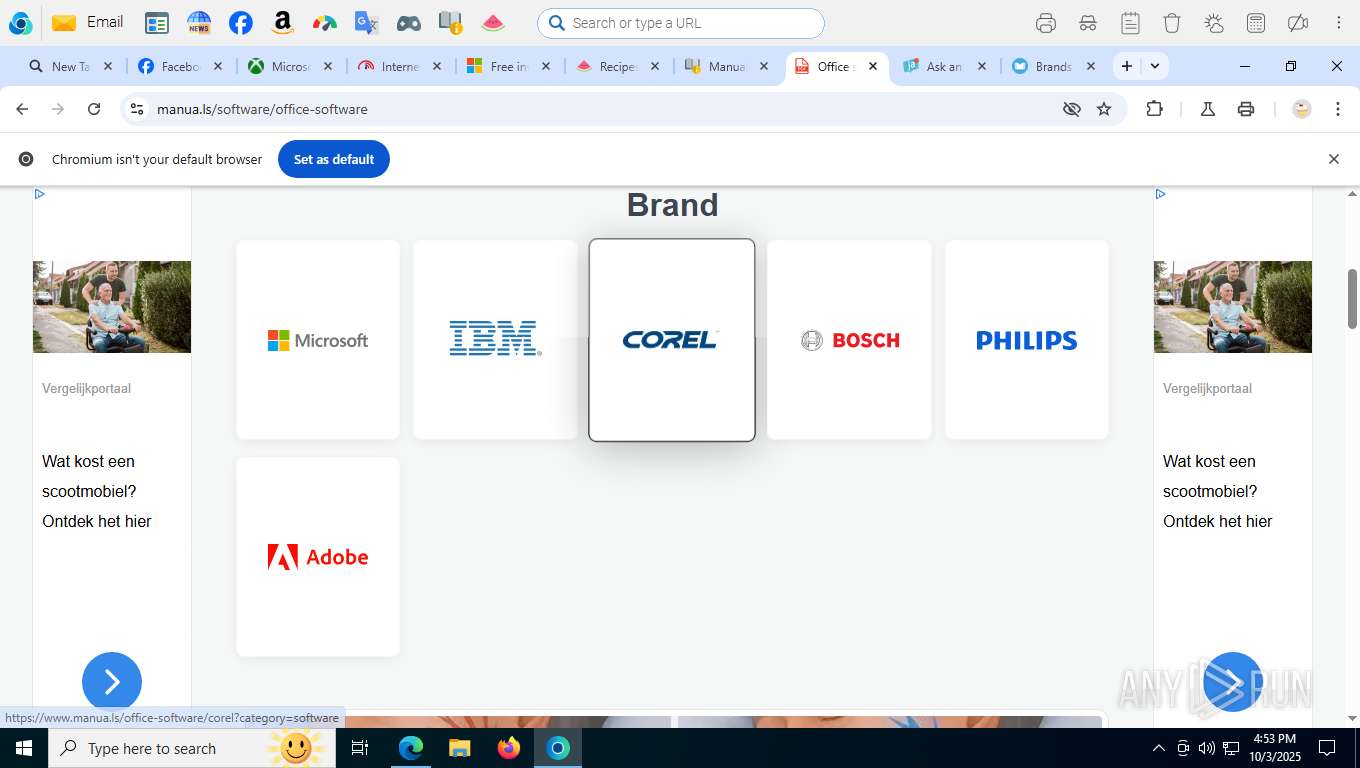Click the manuals book shortcut icon
This screenshot has height=768, width=1360.
coord(450,23)
